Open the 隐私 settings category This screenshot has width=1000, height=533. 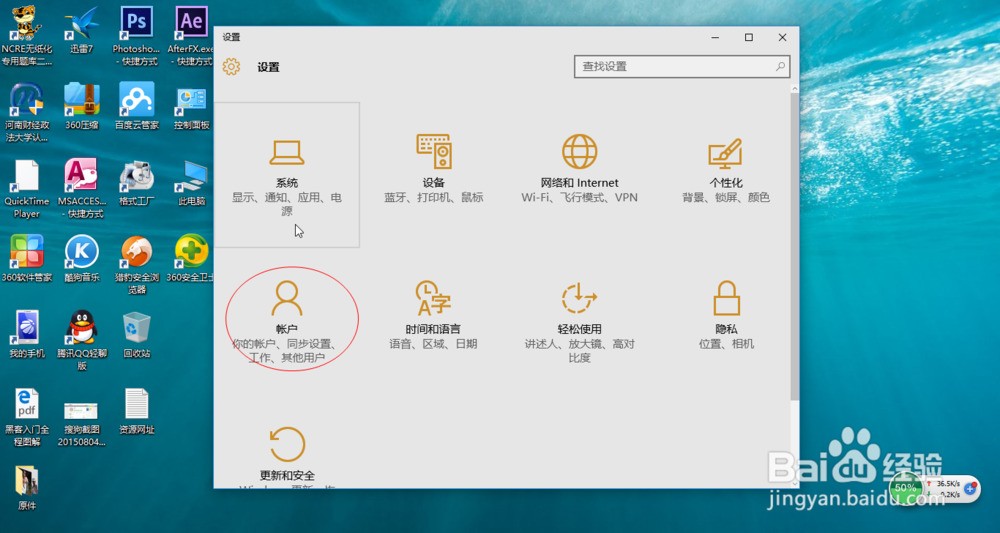(x=726, y=314)
